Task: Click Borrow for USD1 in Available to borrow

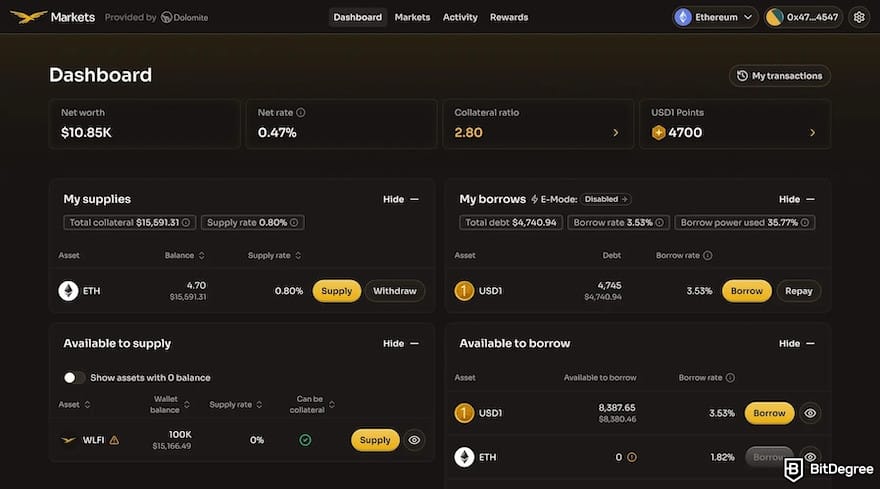Action: [x=769, y=413]
